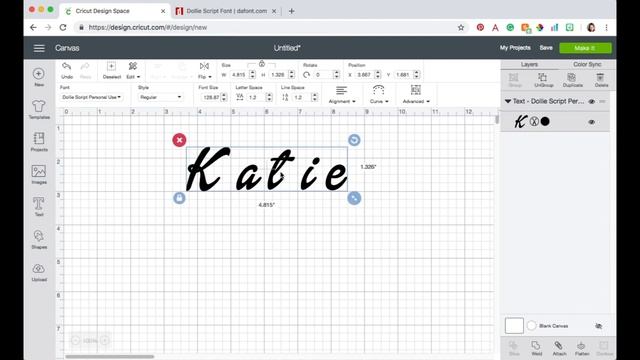Open the Font dropdown showing Dollie Script
640x360 pixels.
91,97
